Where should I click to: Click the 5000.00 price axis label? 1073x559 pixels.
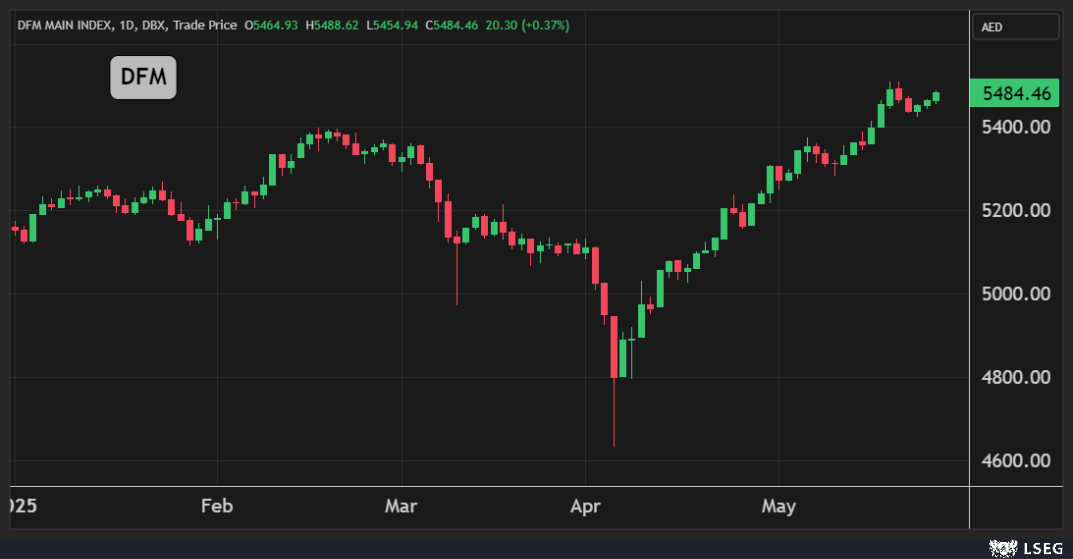coord(1015,294)
